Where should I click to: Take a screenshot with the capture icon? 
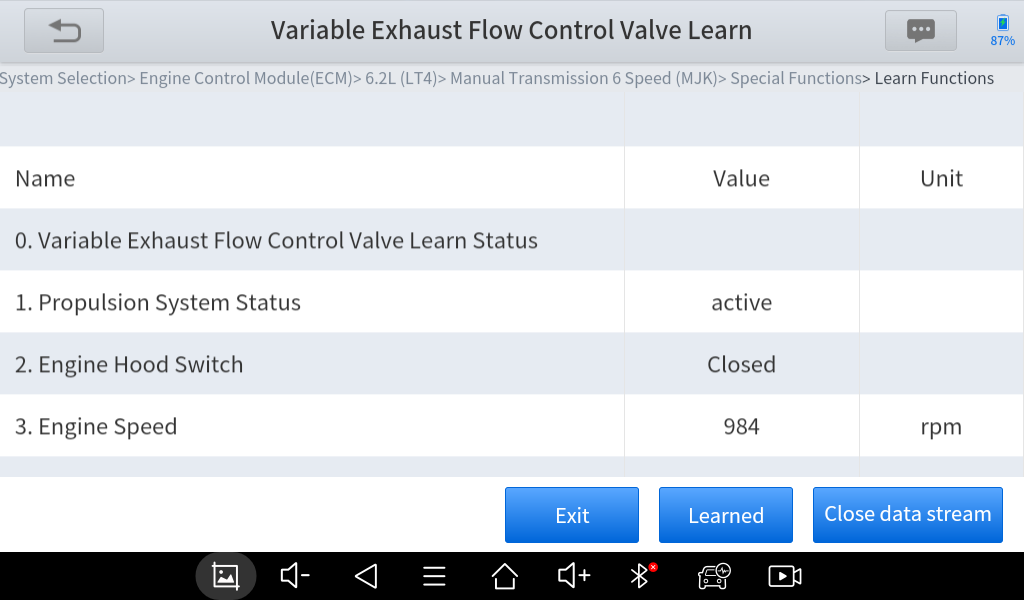pos(226,576)
